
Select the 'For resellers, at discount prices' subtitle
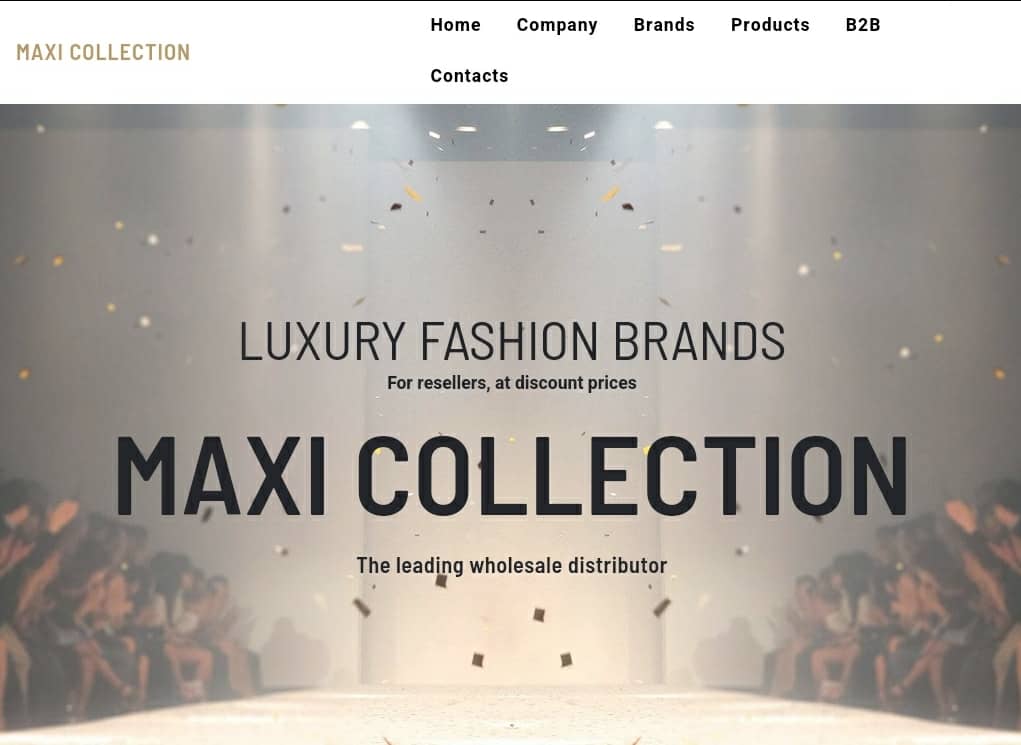coord(511,383)
